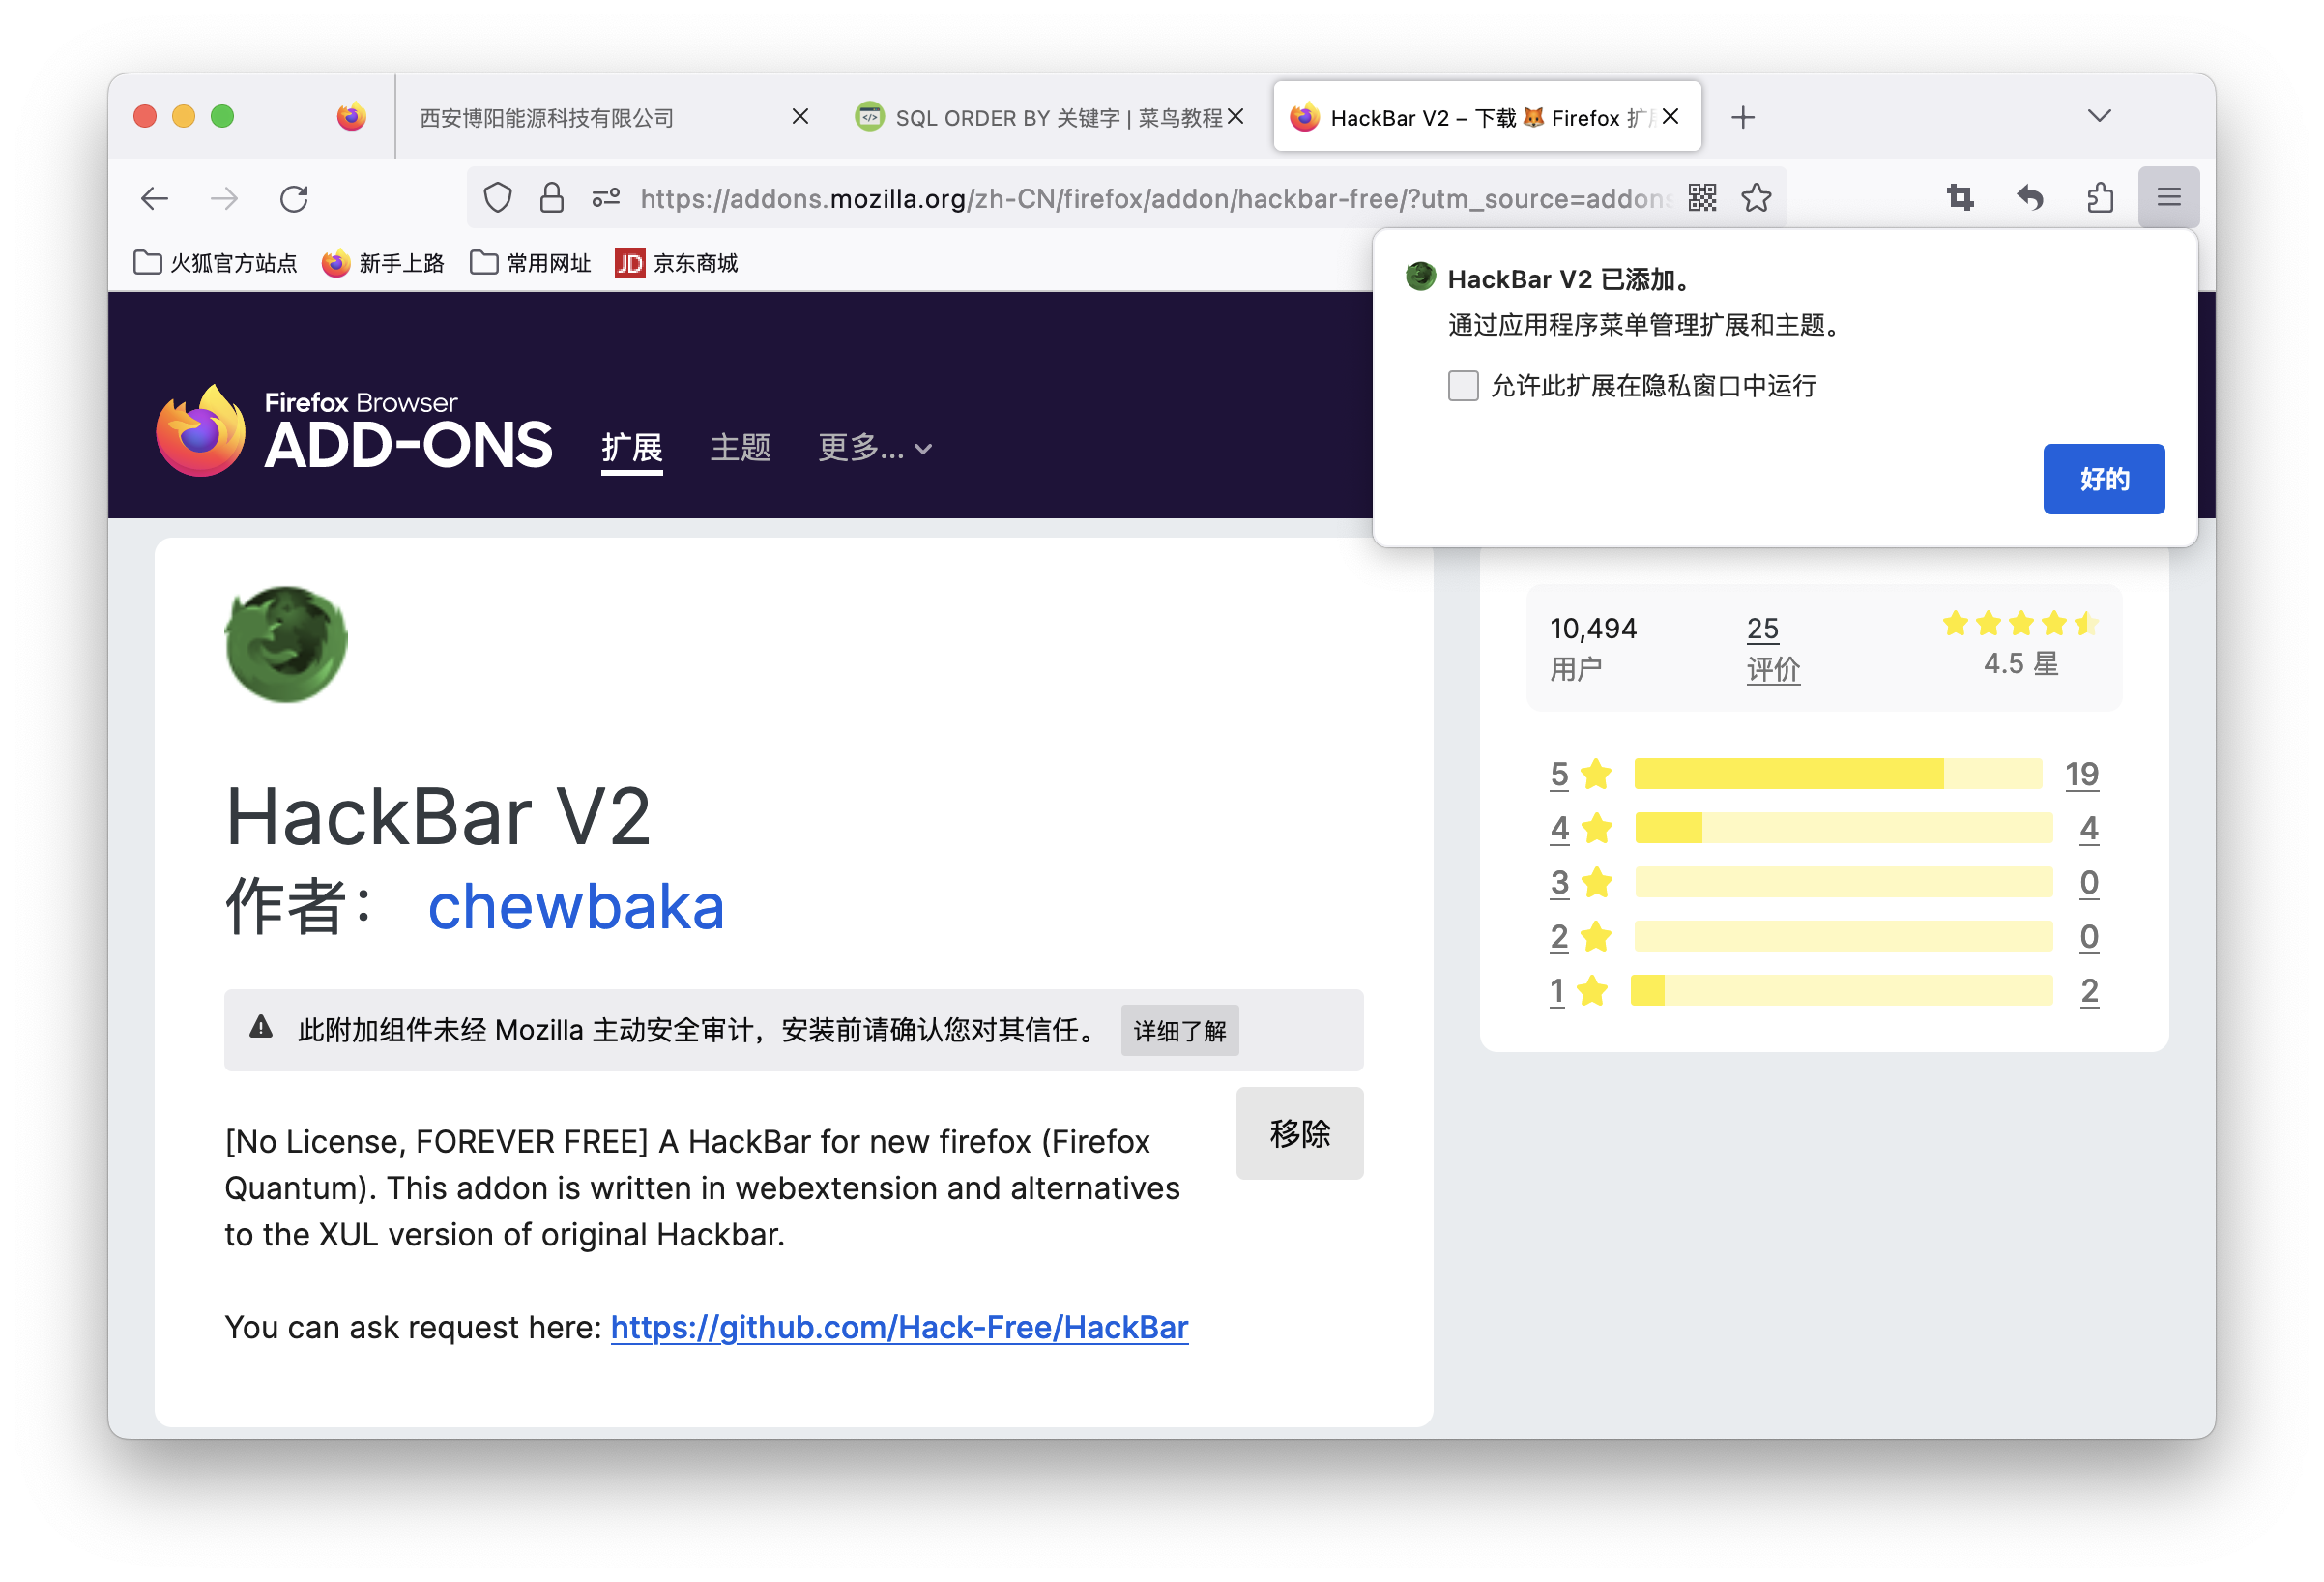Open 火狐官方站点 bookmark folder
2324x1582 pixels.
coord(215,263)
